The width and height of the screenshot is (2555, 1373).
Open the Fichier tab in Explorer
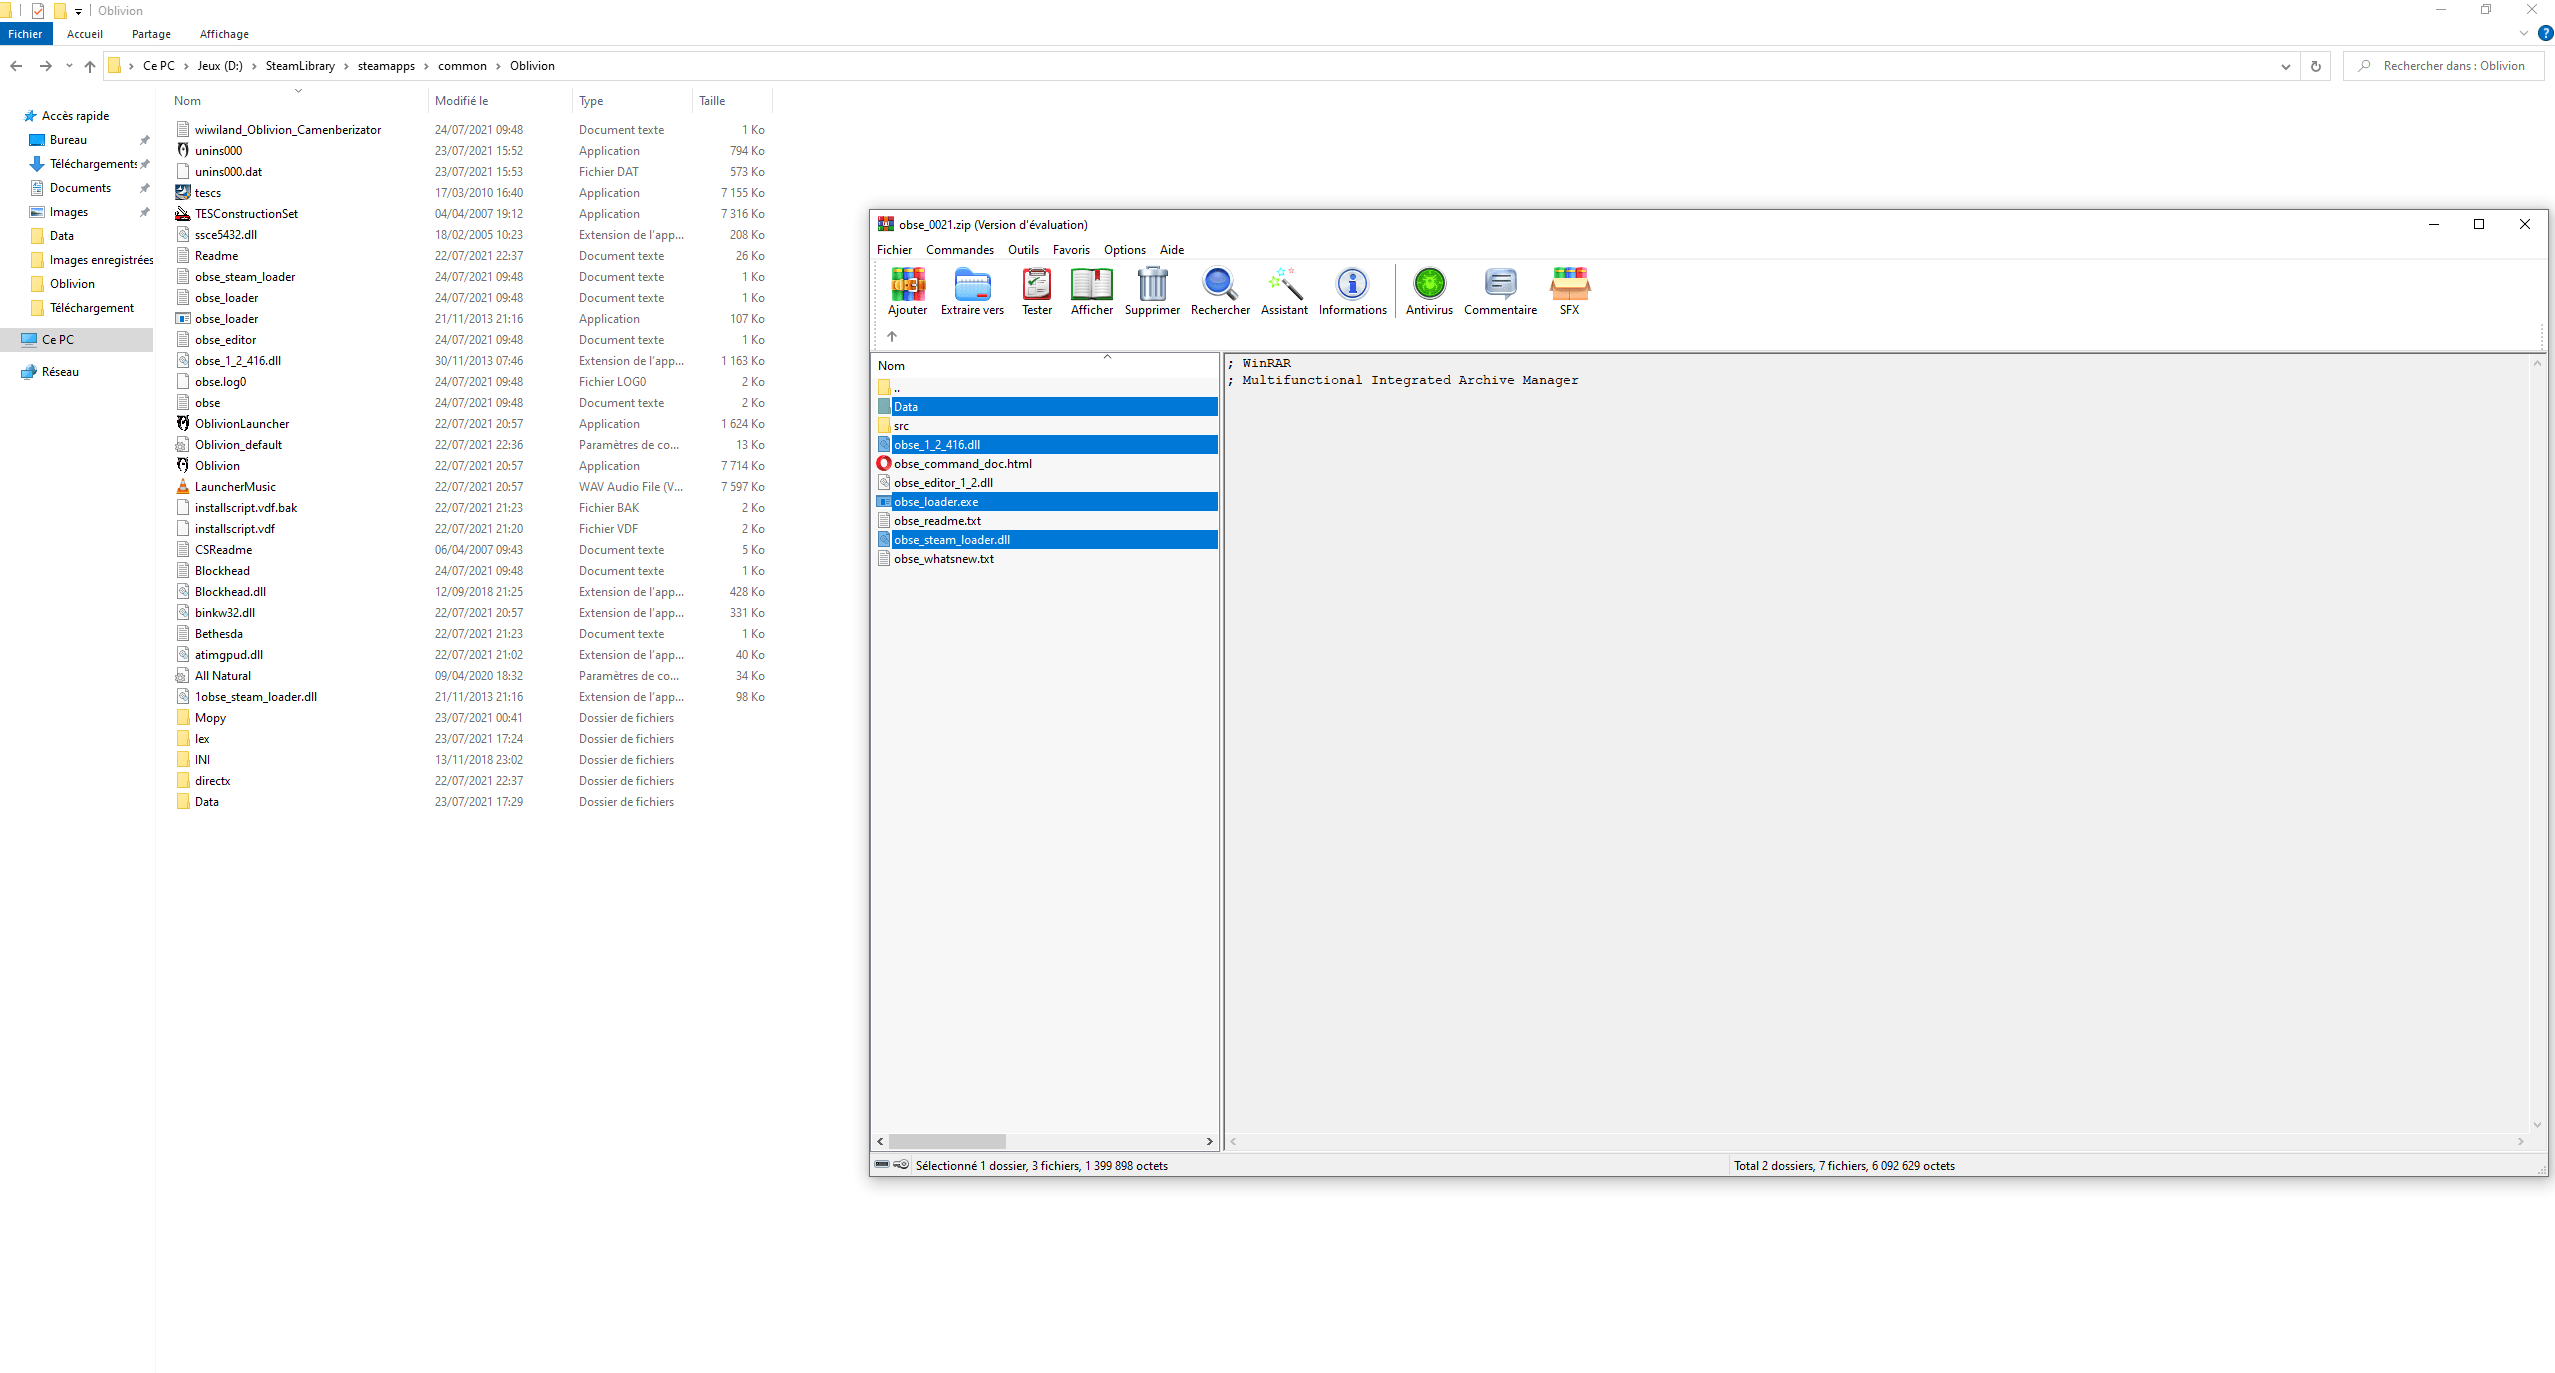click(26, 34)
